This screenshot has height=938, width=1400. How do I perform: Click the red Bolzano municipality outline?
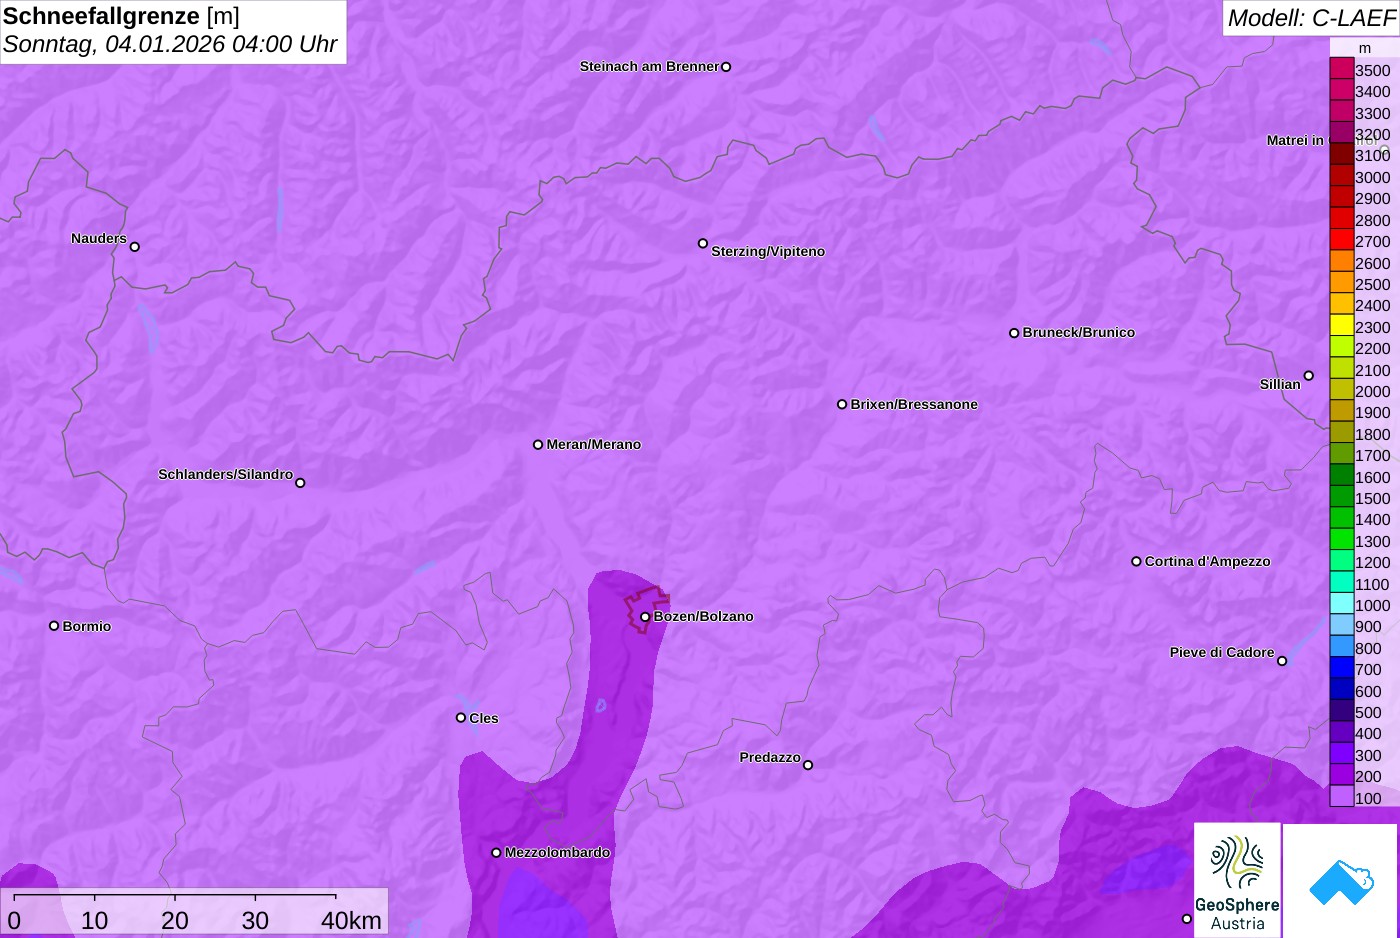647,609
